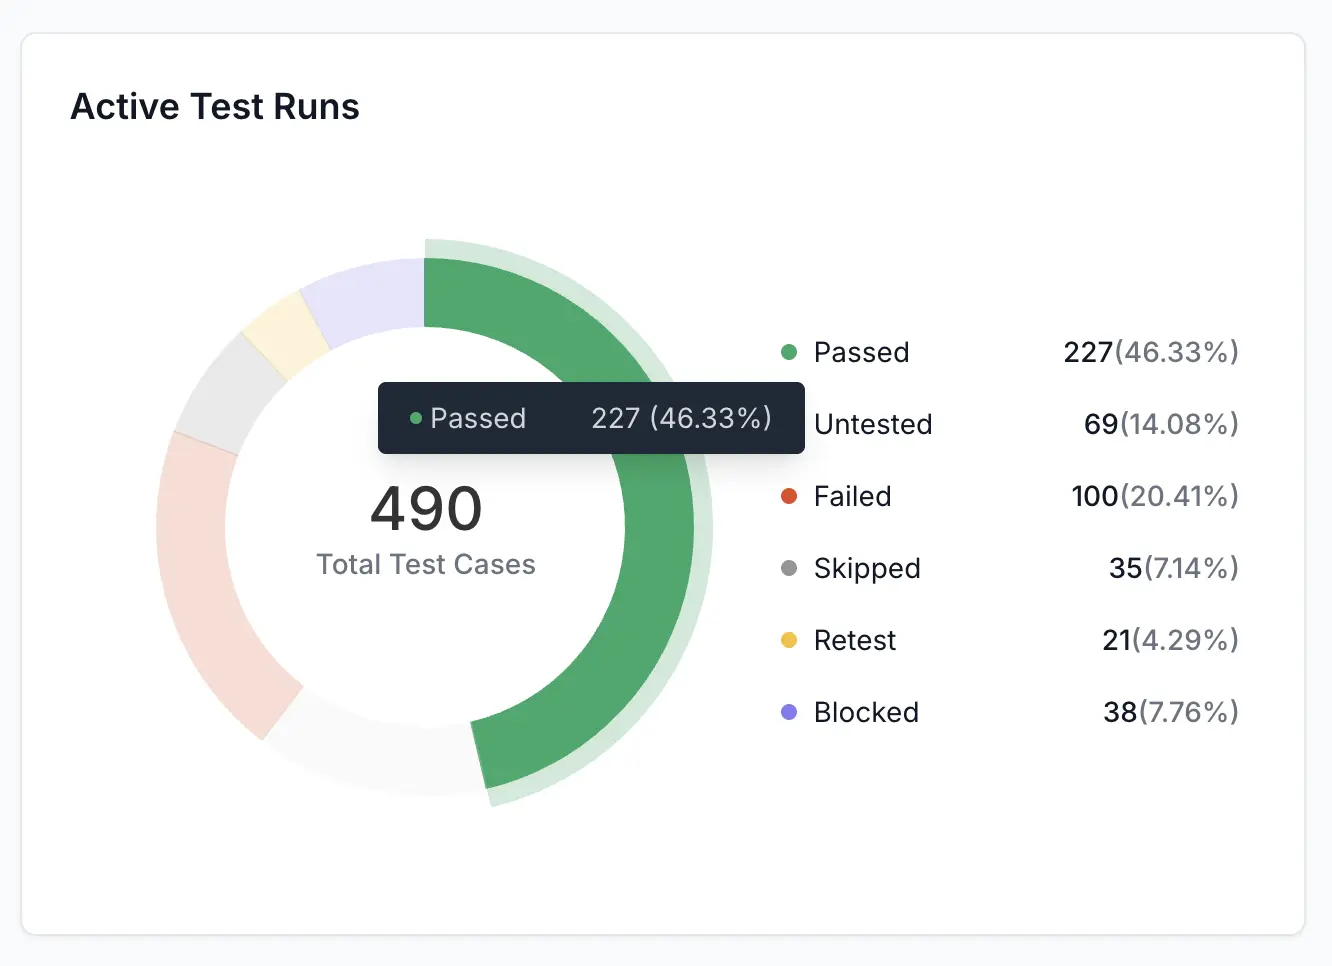Click the 21(4.29%) legend value
This screenshot has width=1332, height=966.
click(1171, 640)
